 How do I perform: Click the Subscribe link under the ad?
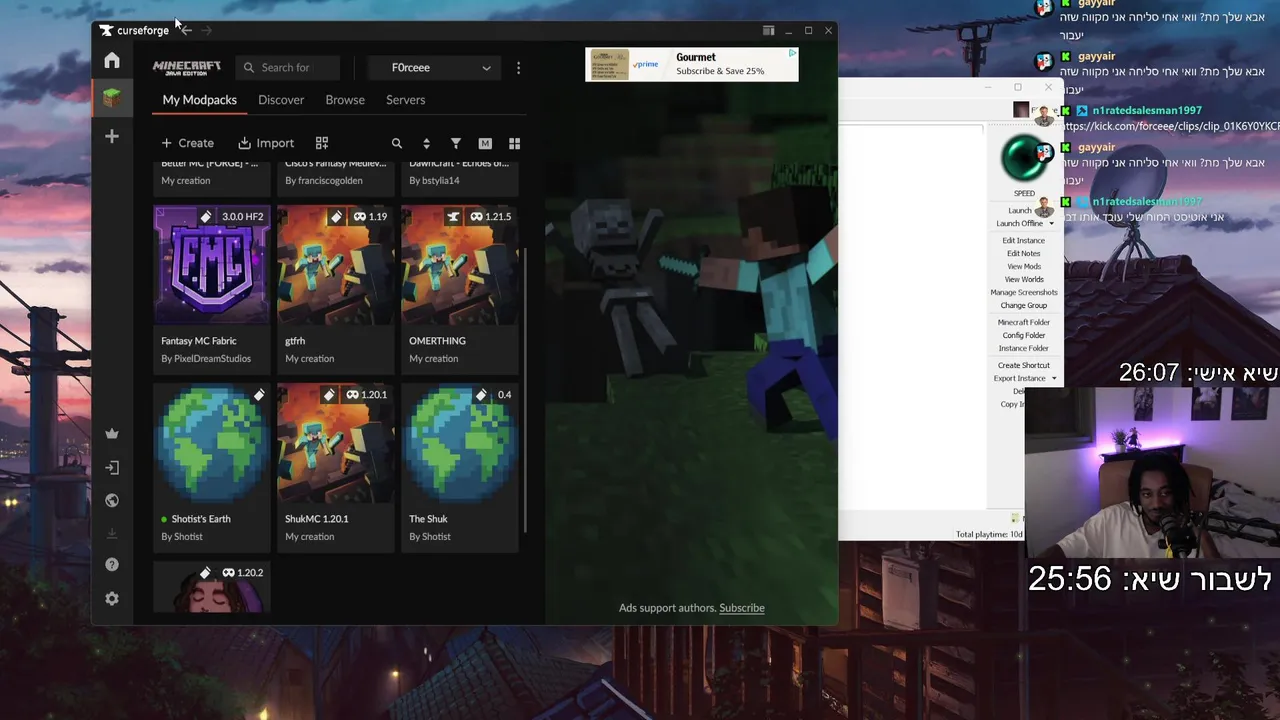coord(742,608)
